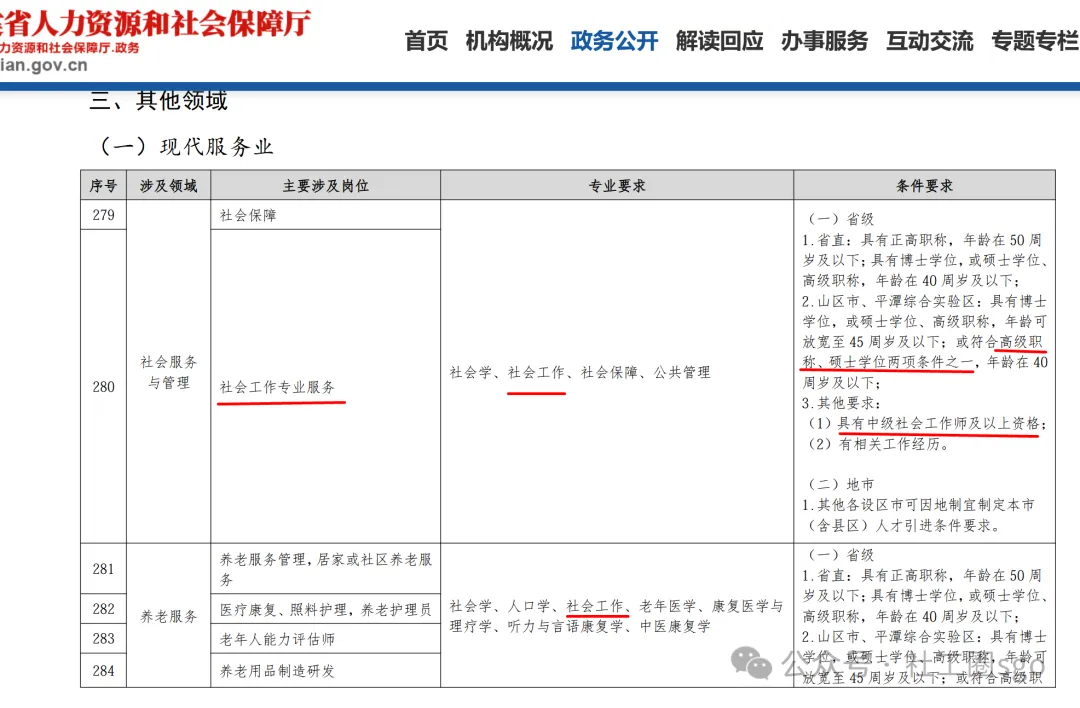Click the 3.其他要求 line
Screen dimensions: 1080x708
tap(841, 403)
